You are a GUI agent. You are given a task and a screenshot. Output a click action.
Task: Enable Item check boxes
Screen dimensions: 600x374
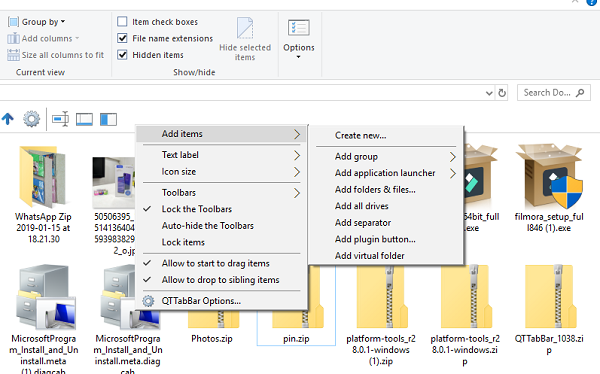(122, 21)
